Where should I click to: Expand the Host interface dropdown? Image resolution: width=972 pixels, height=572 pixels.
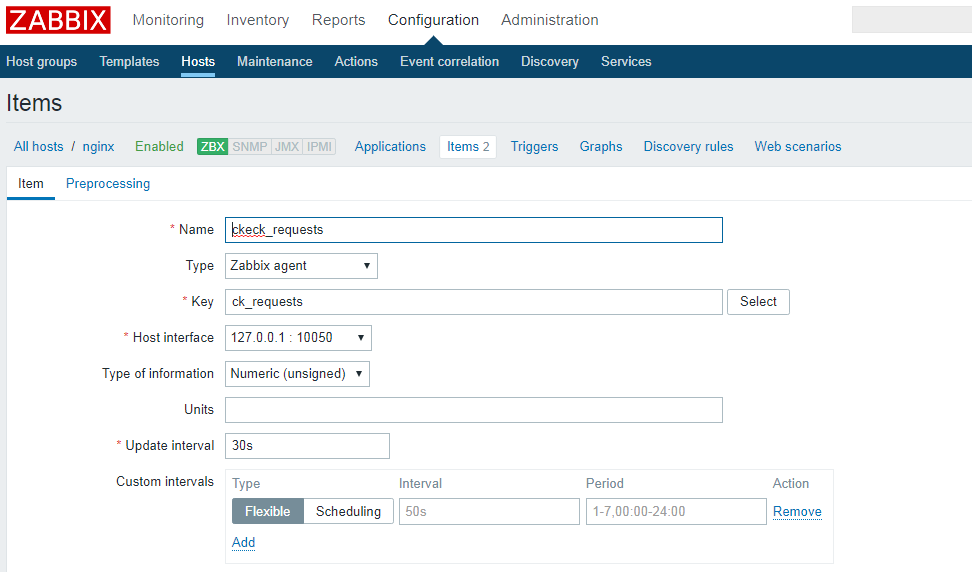[298, 338]
